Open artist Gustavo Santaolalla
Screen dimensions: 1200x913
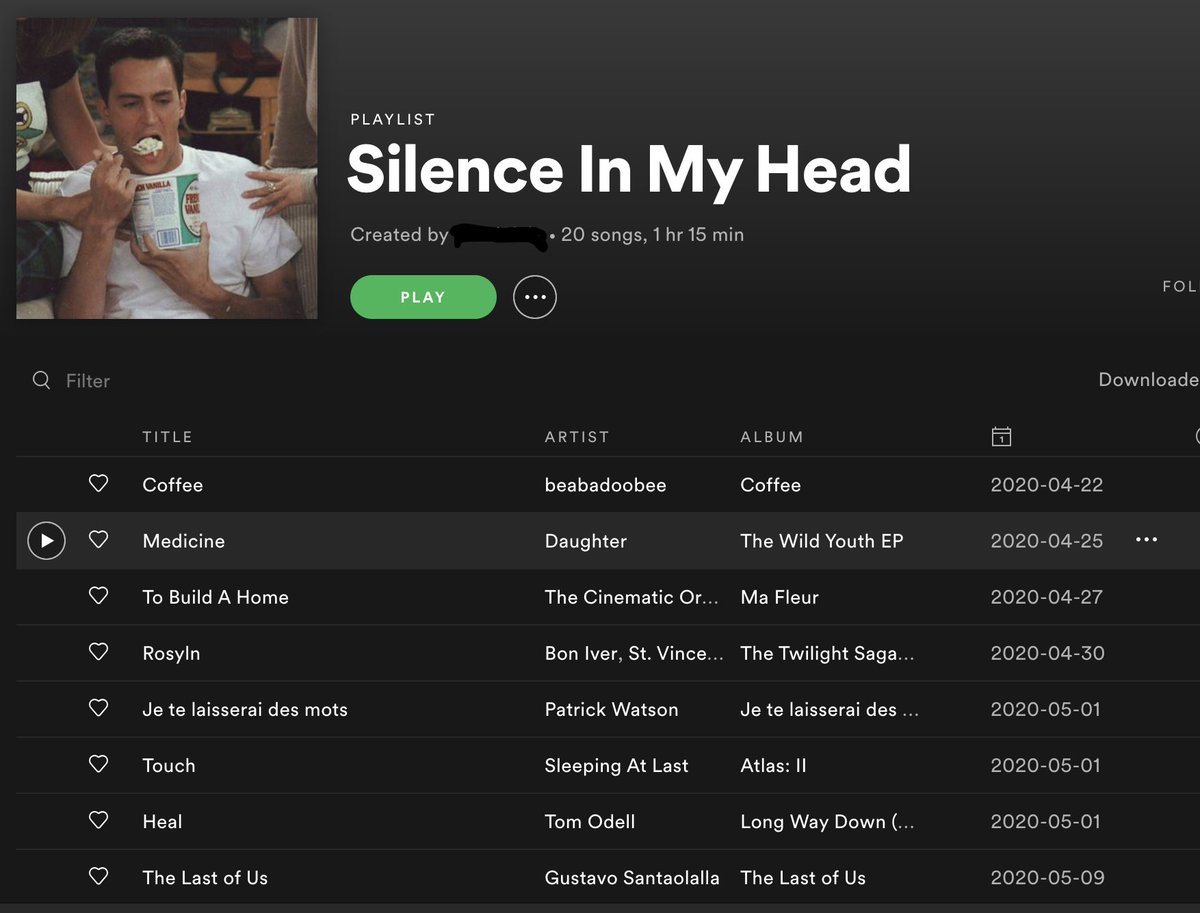pos(632,877)
